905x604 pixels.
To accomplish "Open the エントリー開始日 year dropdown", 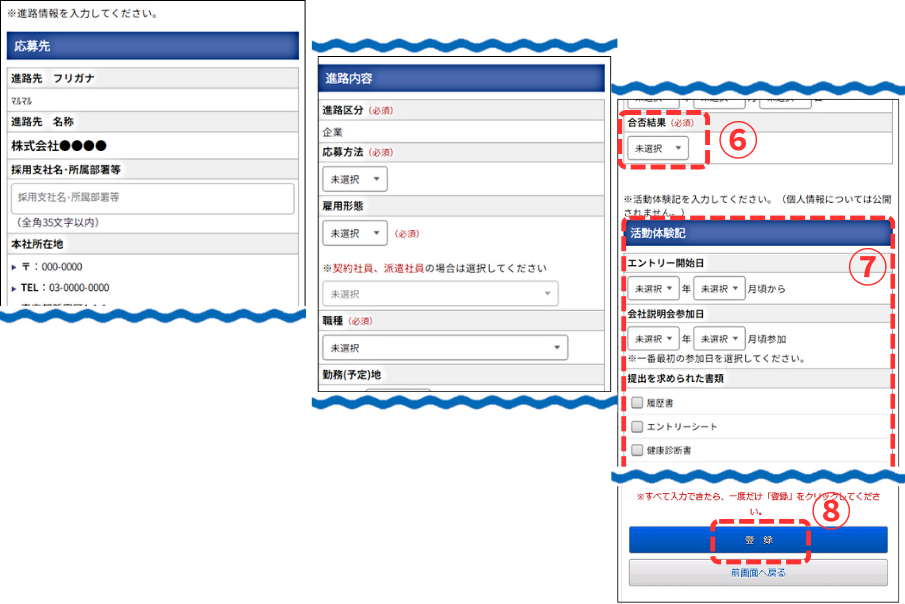I will pyautogui.click(x=653, y=288).
